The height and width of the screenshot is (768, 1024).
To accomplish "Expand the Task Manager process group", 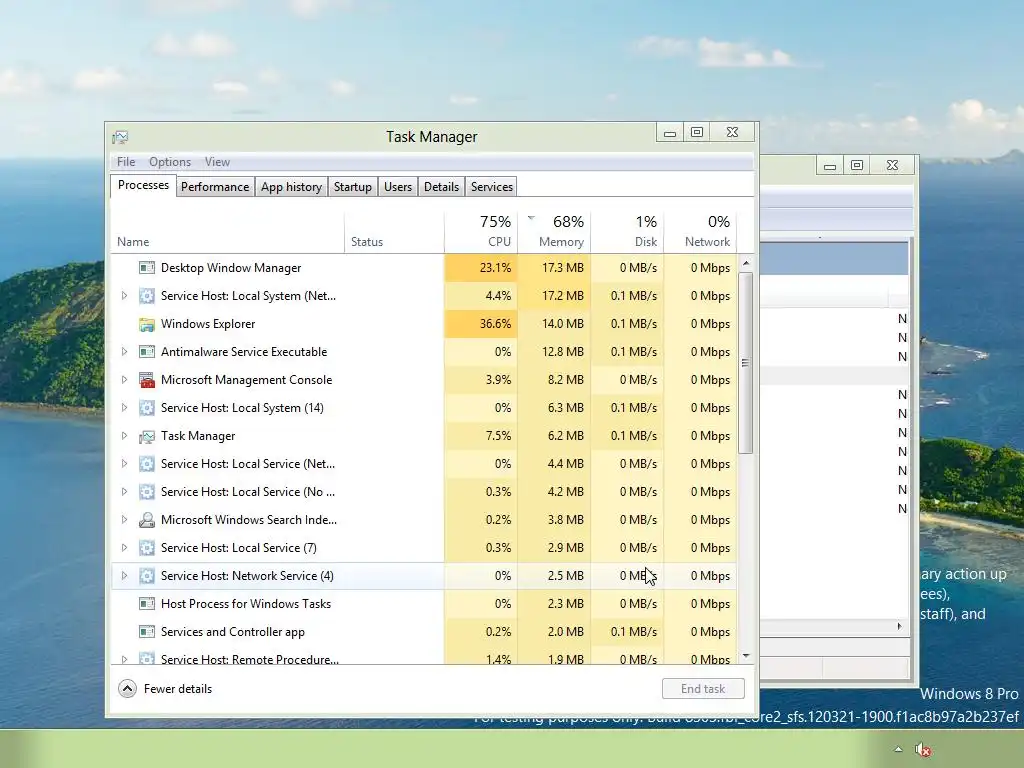I will coord(124,436).
